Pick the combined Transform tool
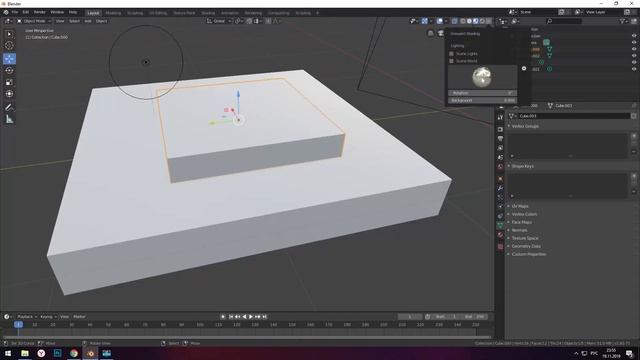Image resolution: width=640 pixels, height=360 pixels. coord(9,94)
